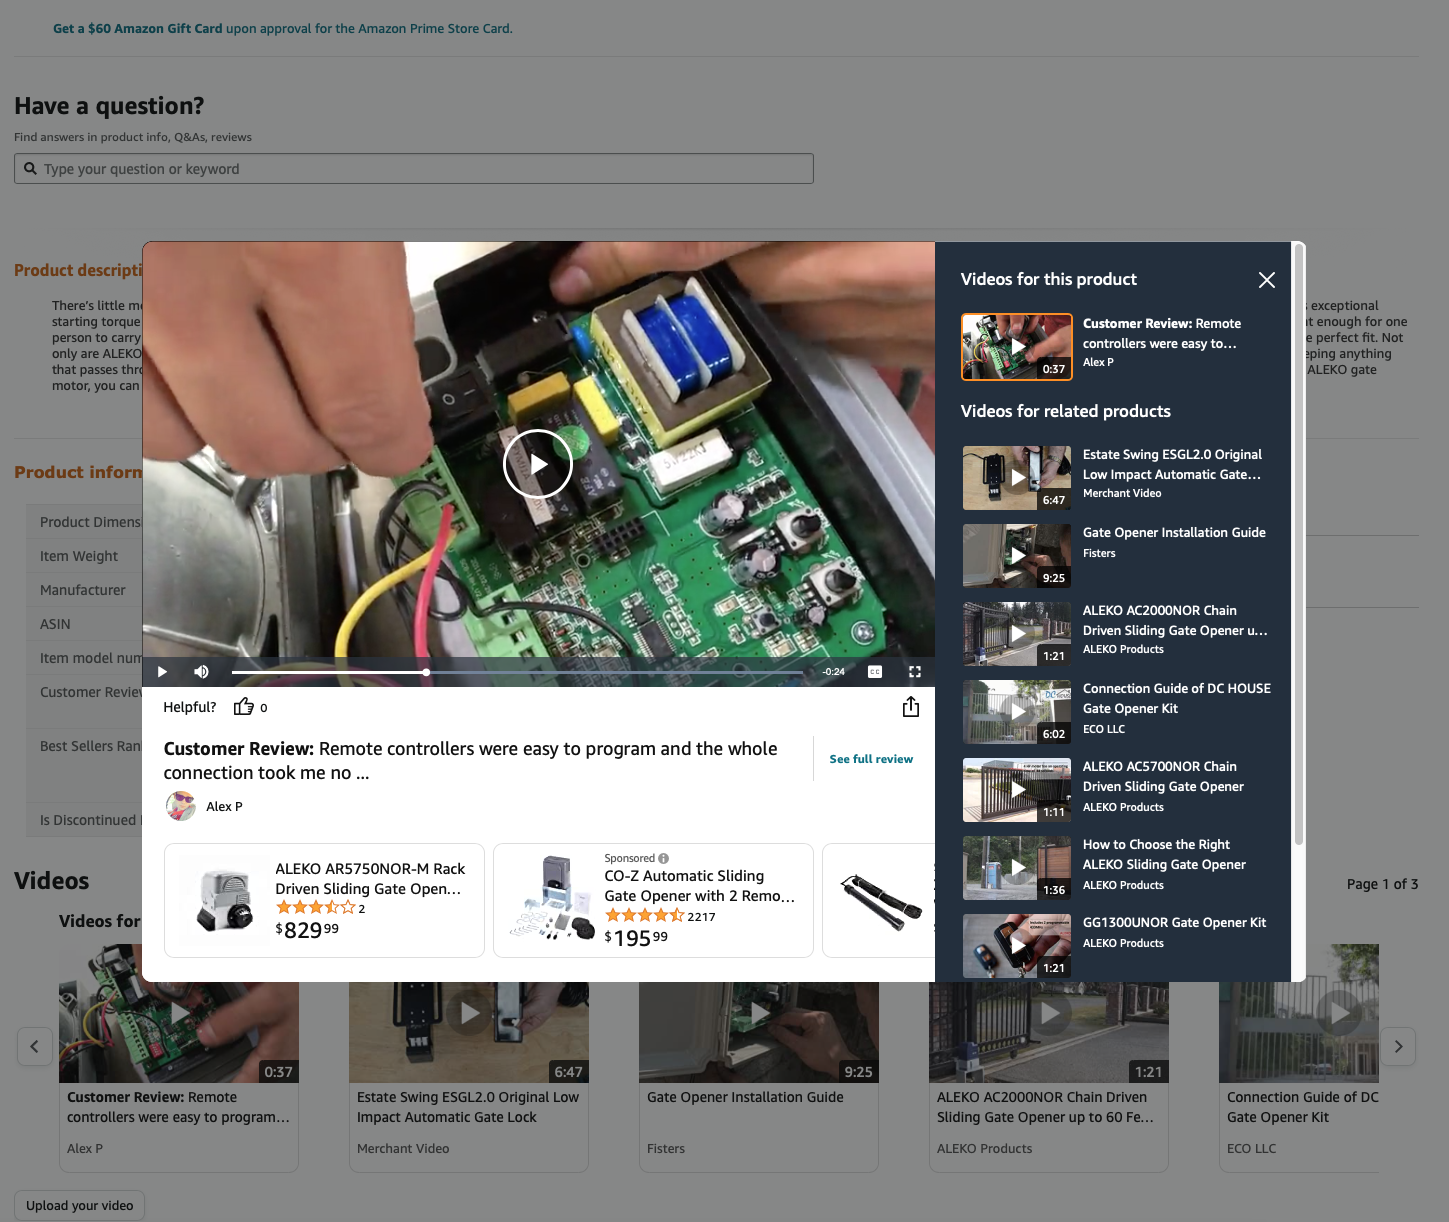Viewport: 1449px width, 1222px height.
Task: Play the ALEKO AC5700NOR sidebar video
Action: 1017,790
